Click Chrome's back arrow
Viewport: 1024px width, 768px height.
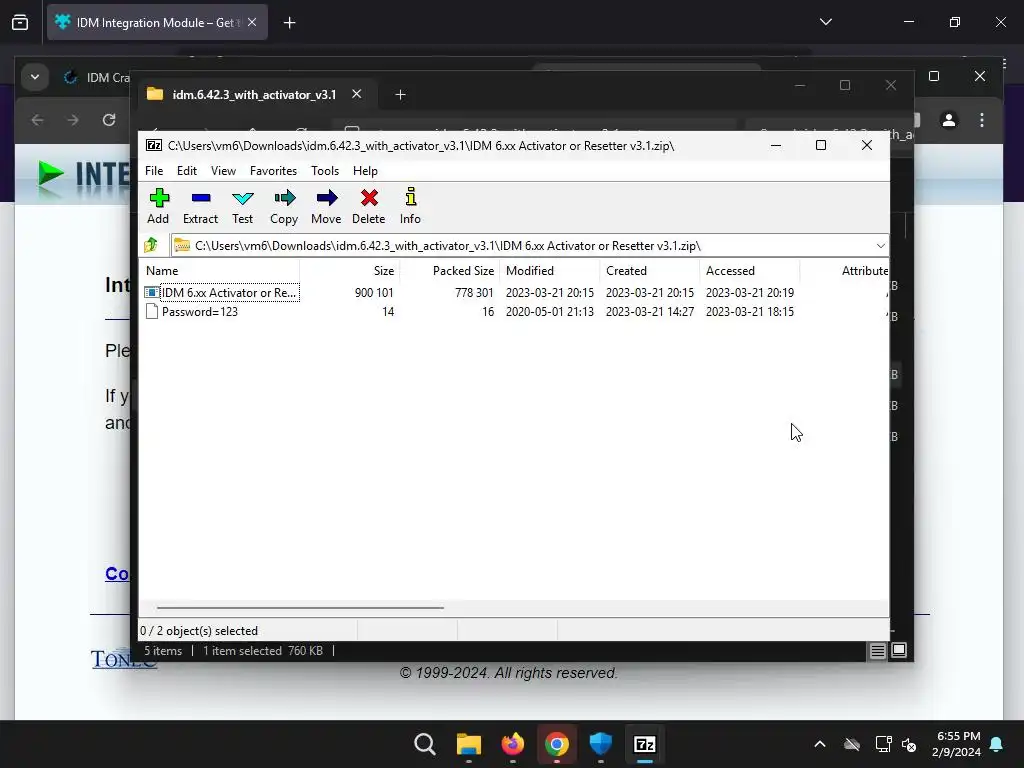click(x=37, y=120)
